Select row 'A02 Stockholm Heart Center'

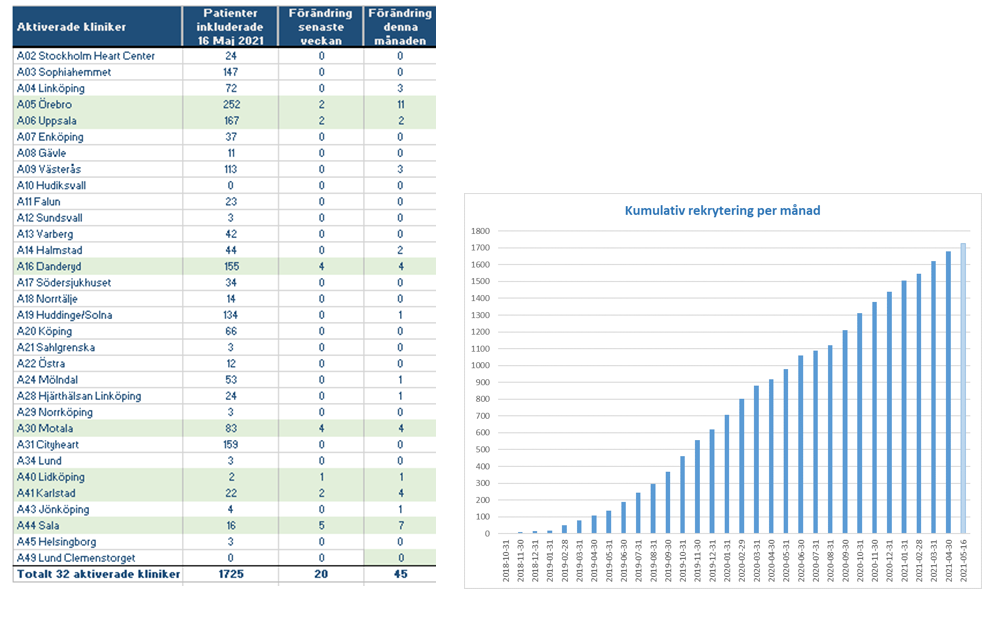point(224,56)
